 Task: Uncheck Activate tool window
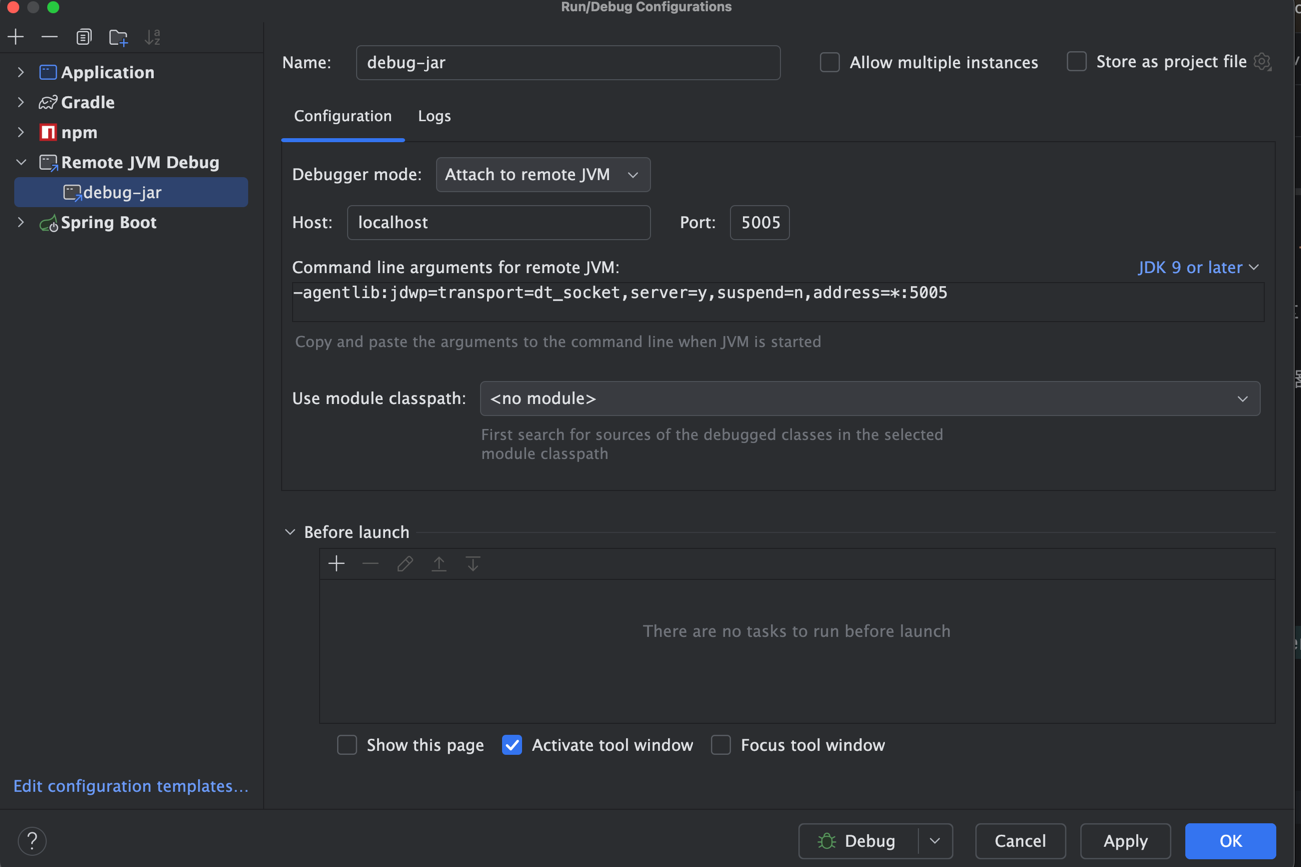[512, 745]
